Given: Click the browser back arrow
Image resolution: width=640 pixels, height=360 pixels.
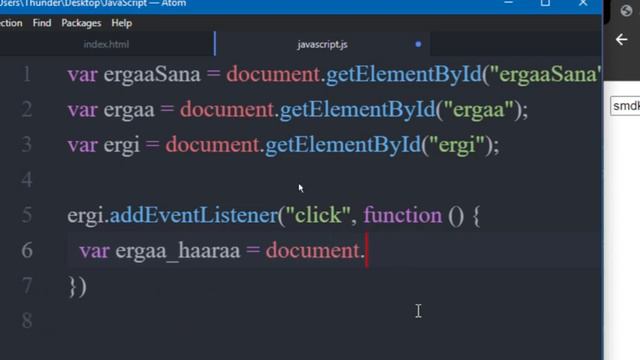Looking at the screenshot, I should coord(622,40).
